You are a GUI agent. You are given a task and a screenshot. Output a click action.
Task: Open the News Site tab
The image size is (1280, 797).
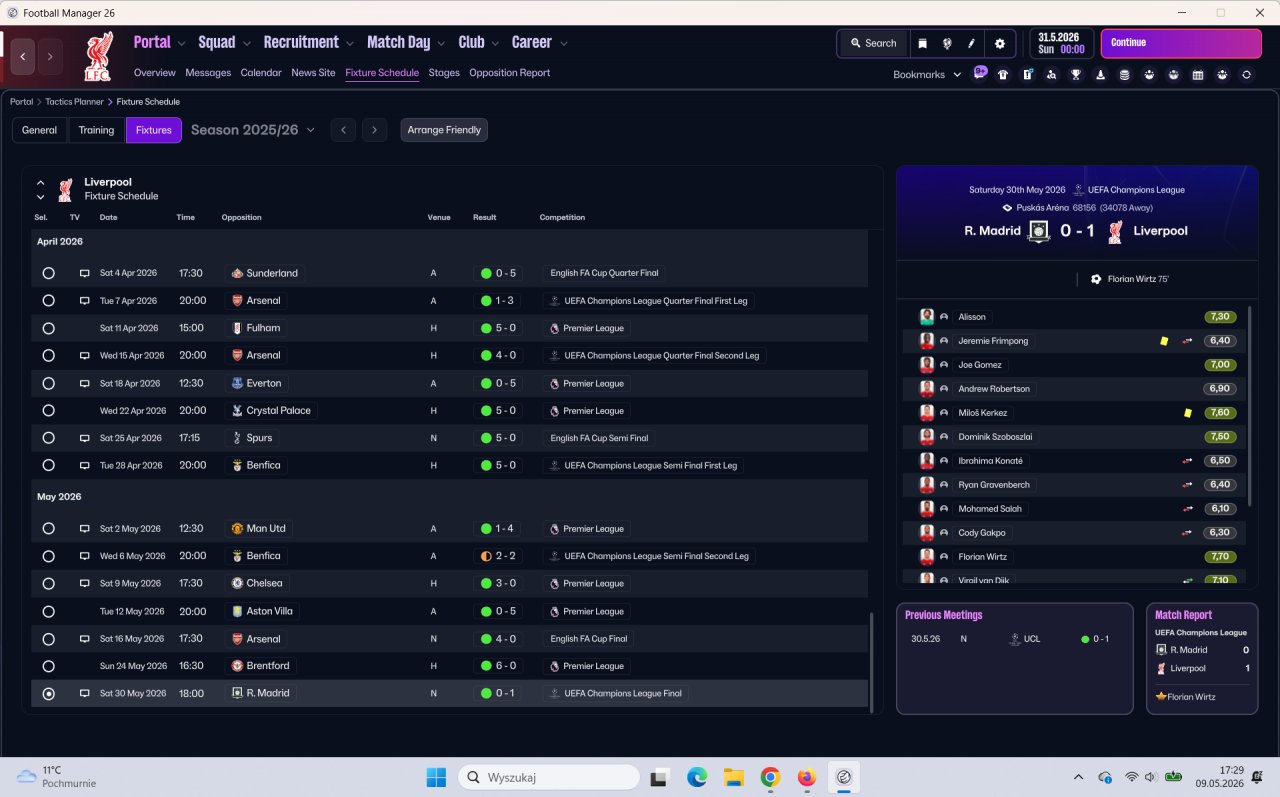(x=313, y=73)
